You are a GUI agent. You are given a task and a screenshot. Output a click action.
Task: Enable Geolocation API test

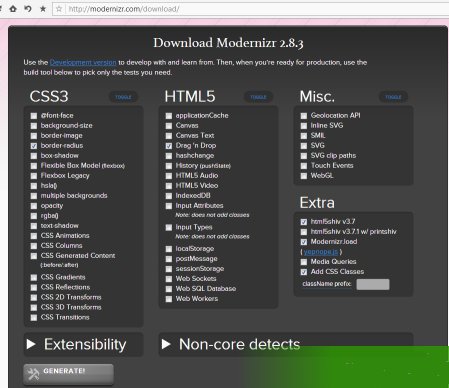pyautogui.click(x=304, y=116)
